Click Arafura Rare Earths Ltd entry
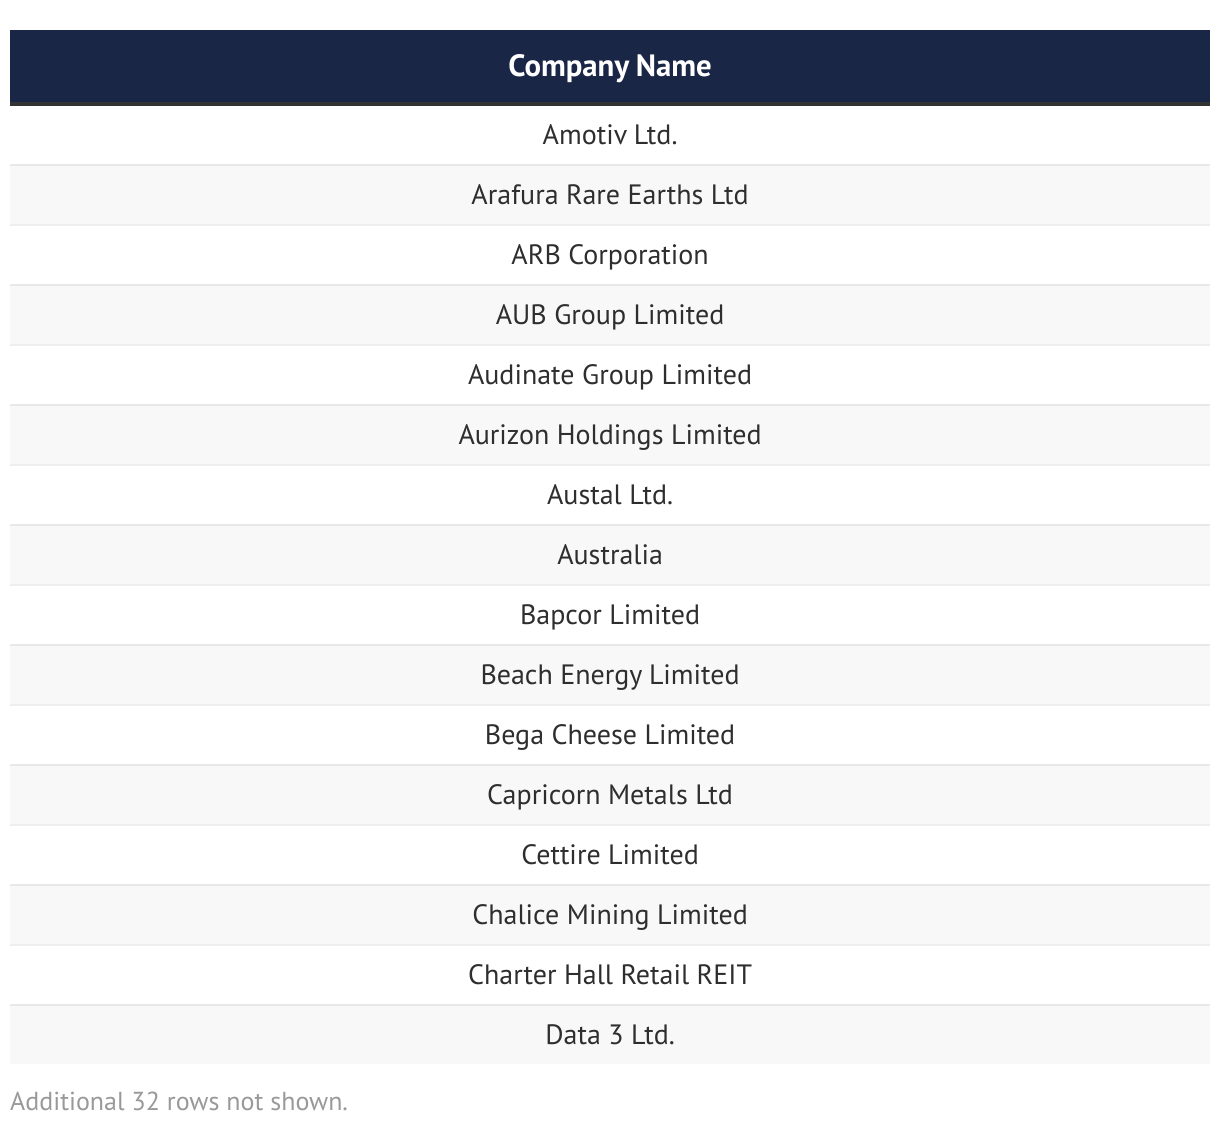The height and width of the screenshot is (1130, 1220). (609, 195)
